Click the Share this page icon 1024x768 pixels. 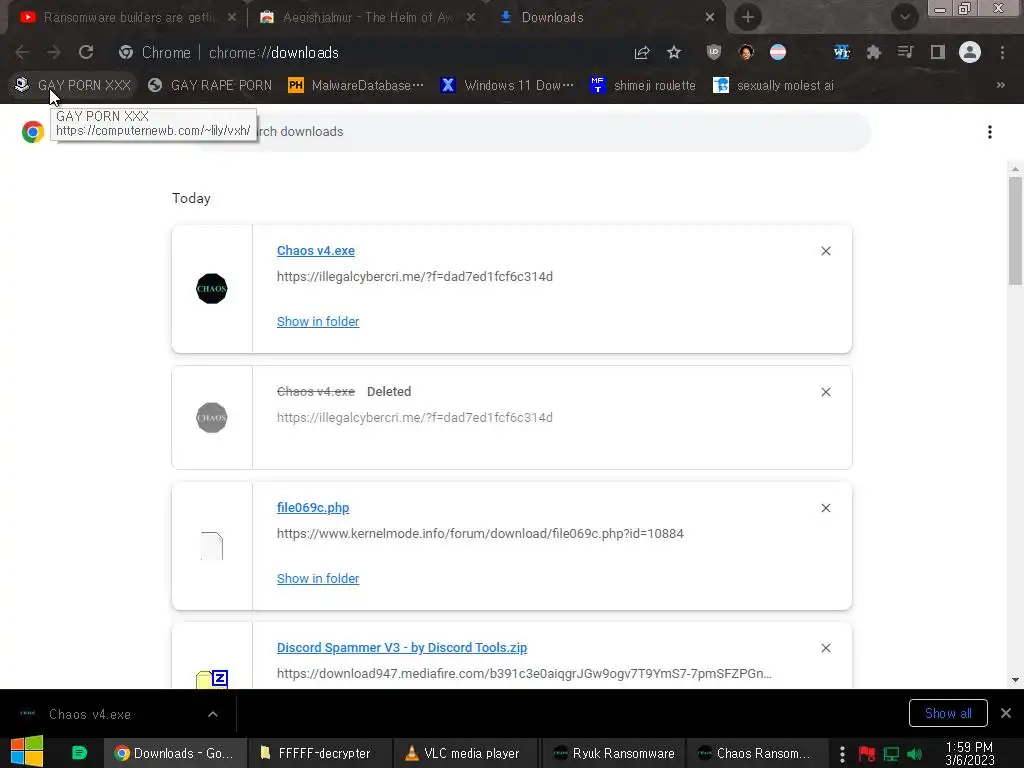pyautogui.click(x=642, y=52)
